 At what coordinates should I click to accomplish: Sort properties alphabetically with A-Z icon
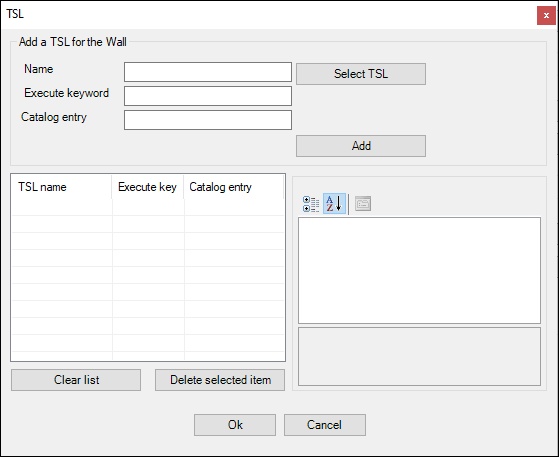334,204
